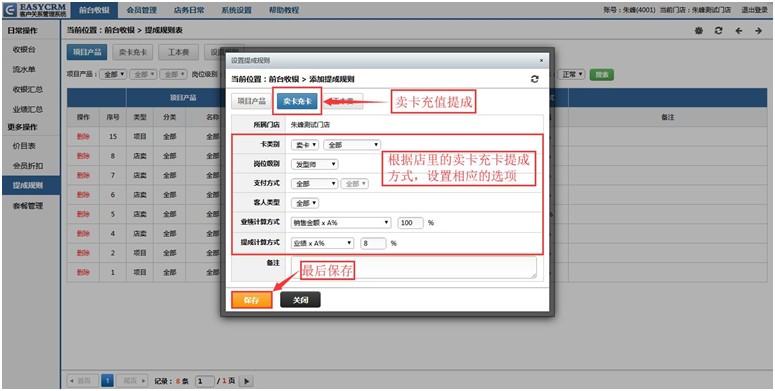Click the 尾页 pagination button

(132, 381)
